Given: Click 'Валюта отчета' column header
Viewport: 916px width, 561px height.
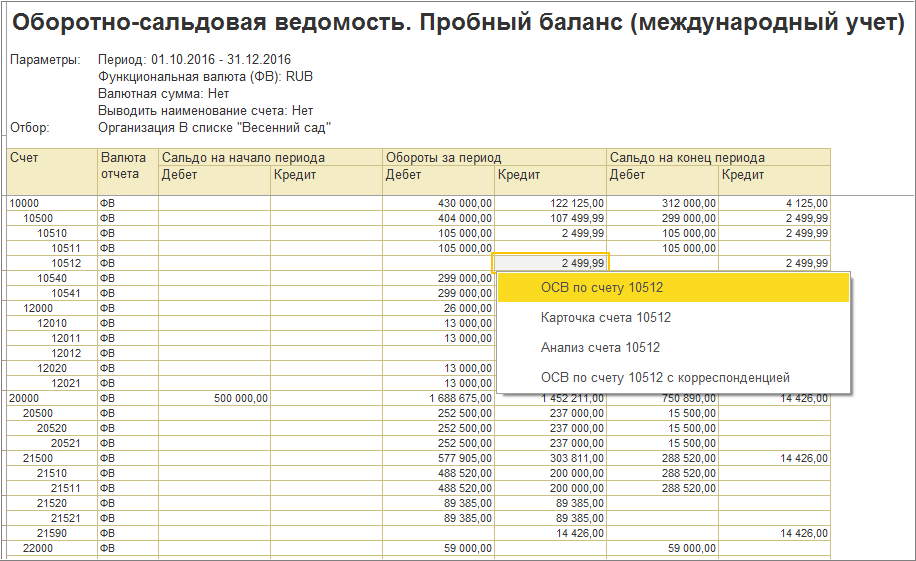Looking at the screenshot, I should (x=128, y=171).
